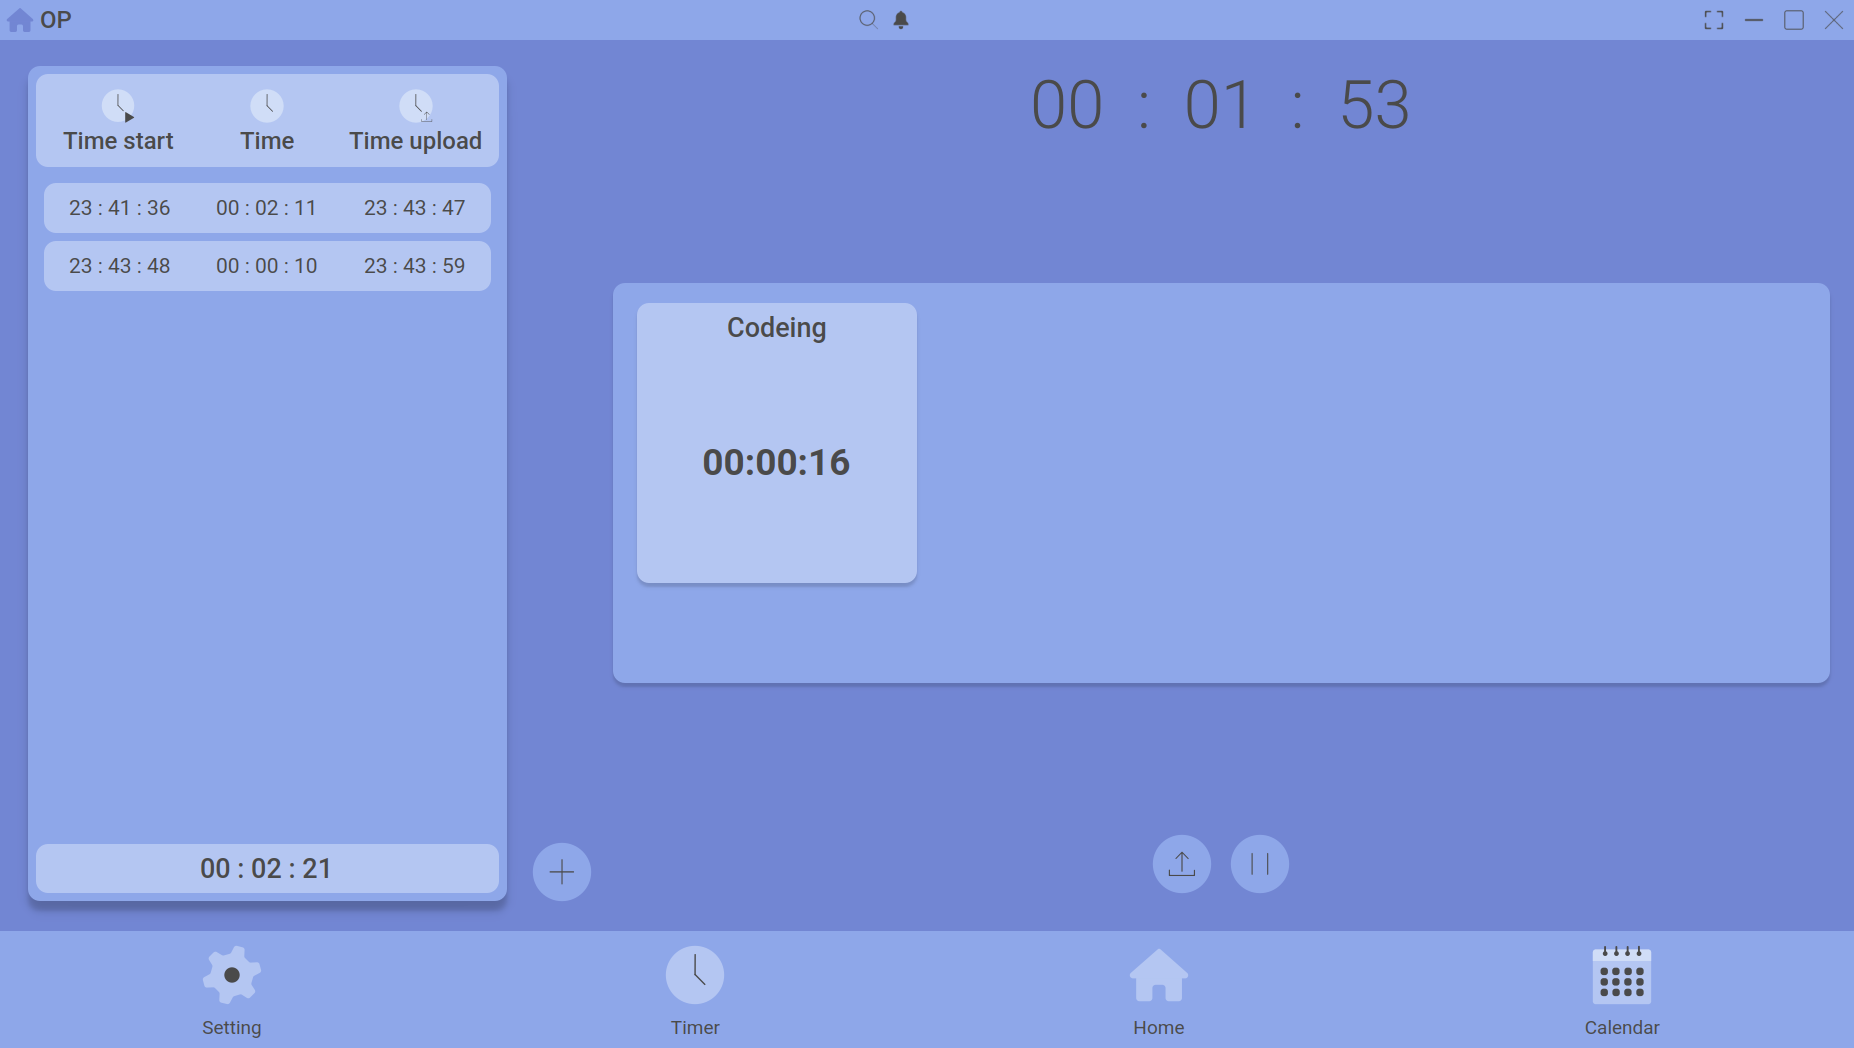This screenshot has height=1048, width=1854.
Task: Click duration 00 : 02 : 11
Action: tap(267, 208)
